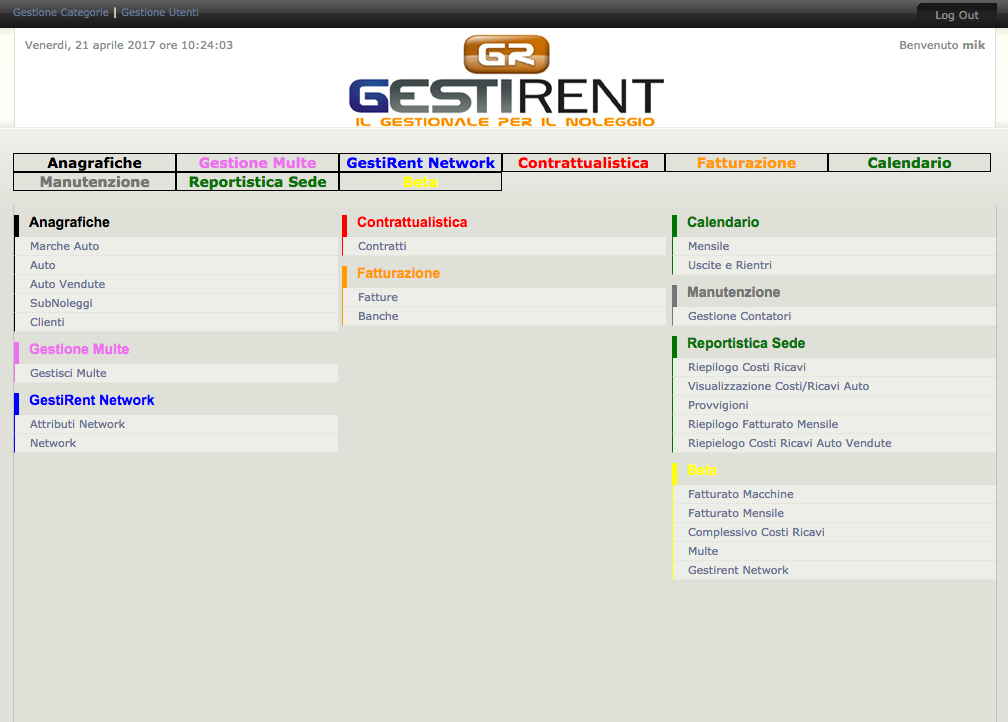
Task: Click the blue GestiRent Network section heading
Action: (x=92, y=401)
